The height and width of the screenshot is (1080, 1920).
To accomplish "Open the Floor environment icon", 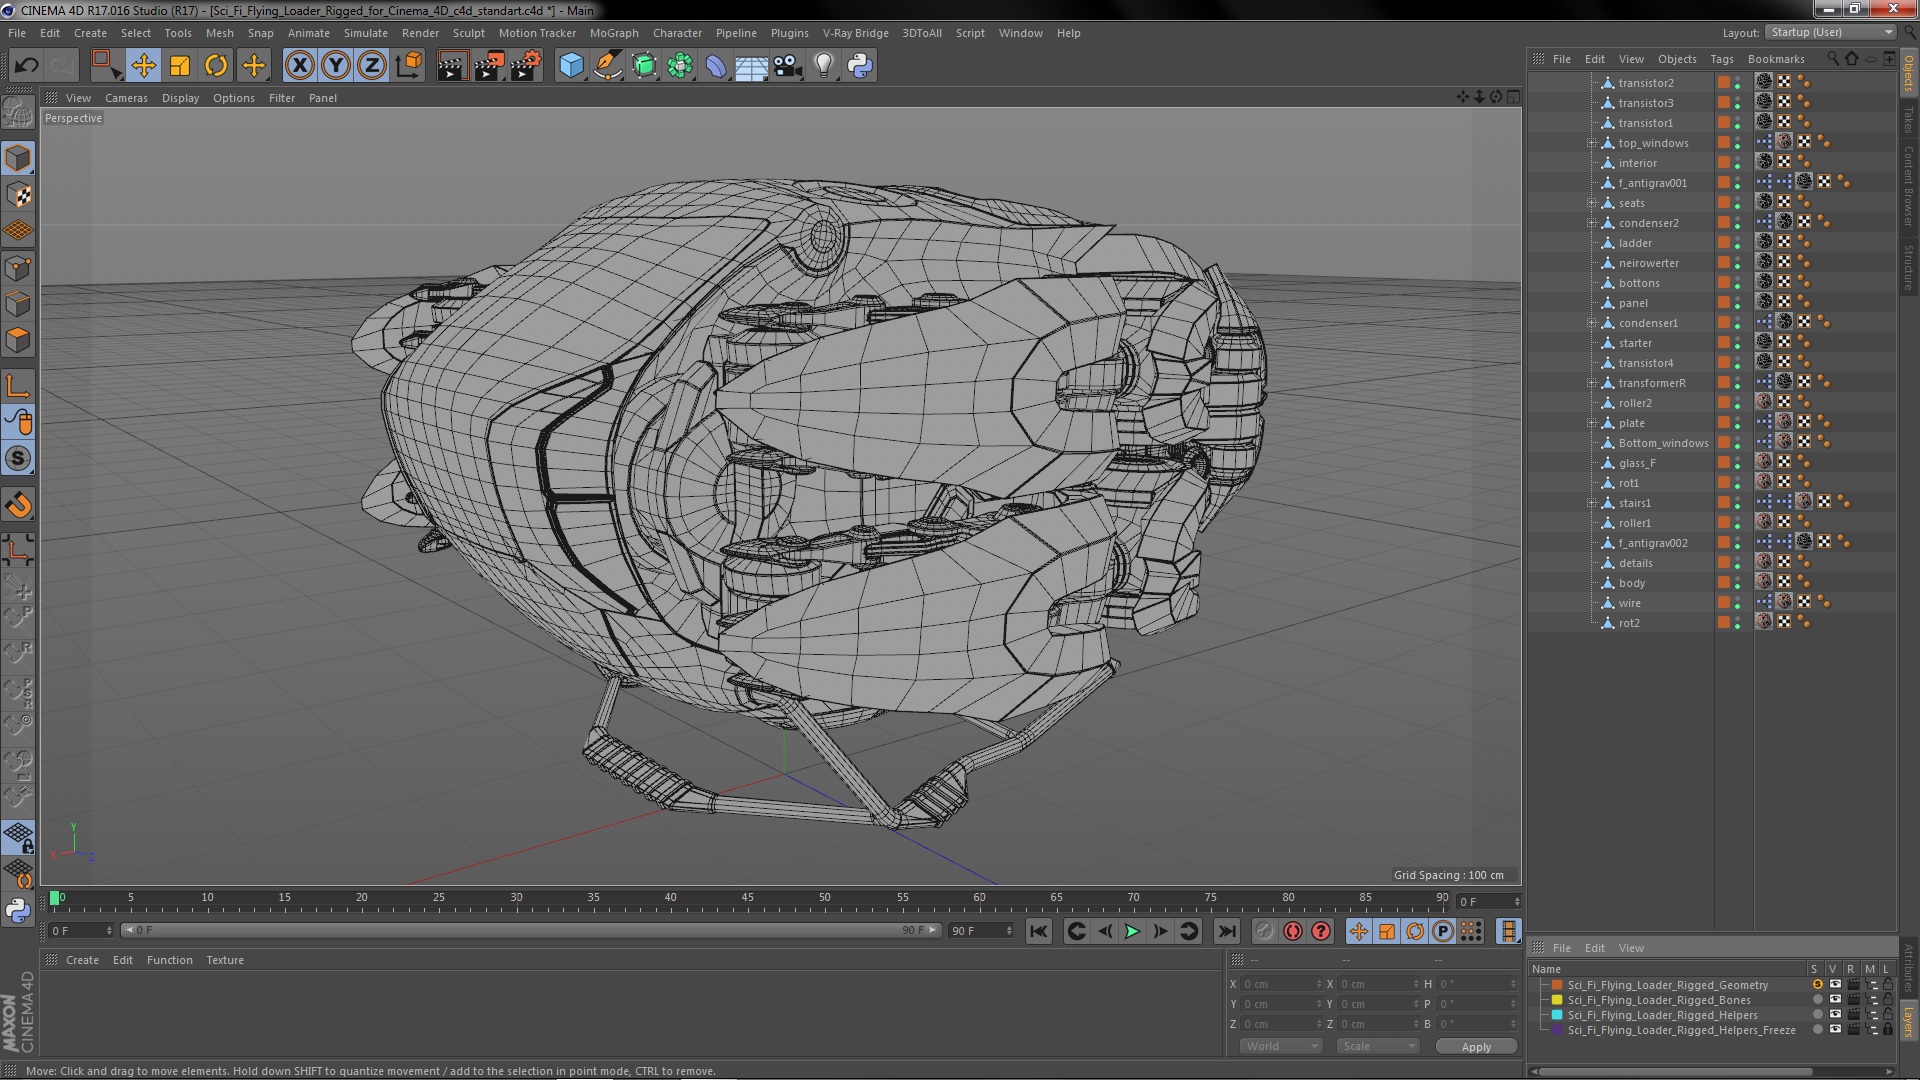I will pos(752,66).
